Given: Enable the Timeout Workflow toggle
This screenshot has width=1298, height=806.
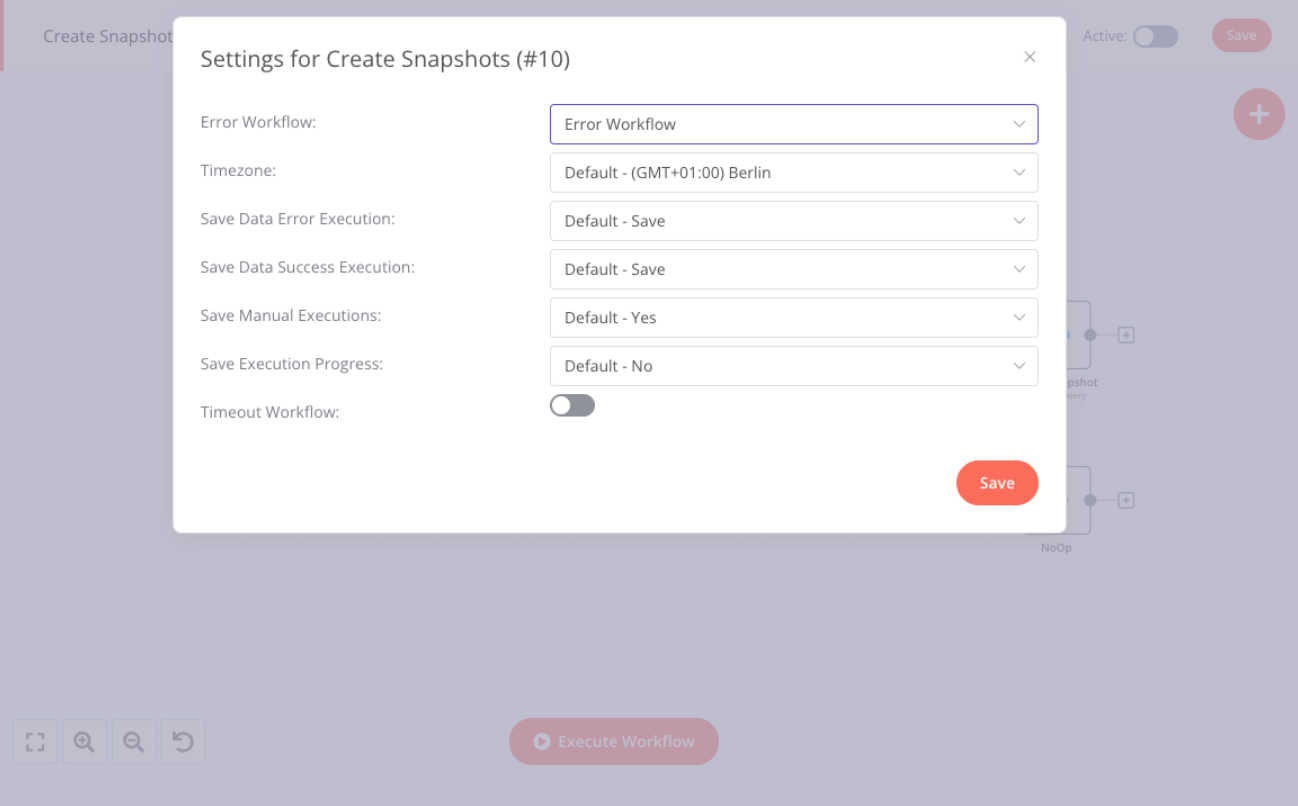Looking at the screenshot, I should point(571,405).
